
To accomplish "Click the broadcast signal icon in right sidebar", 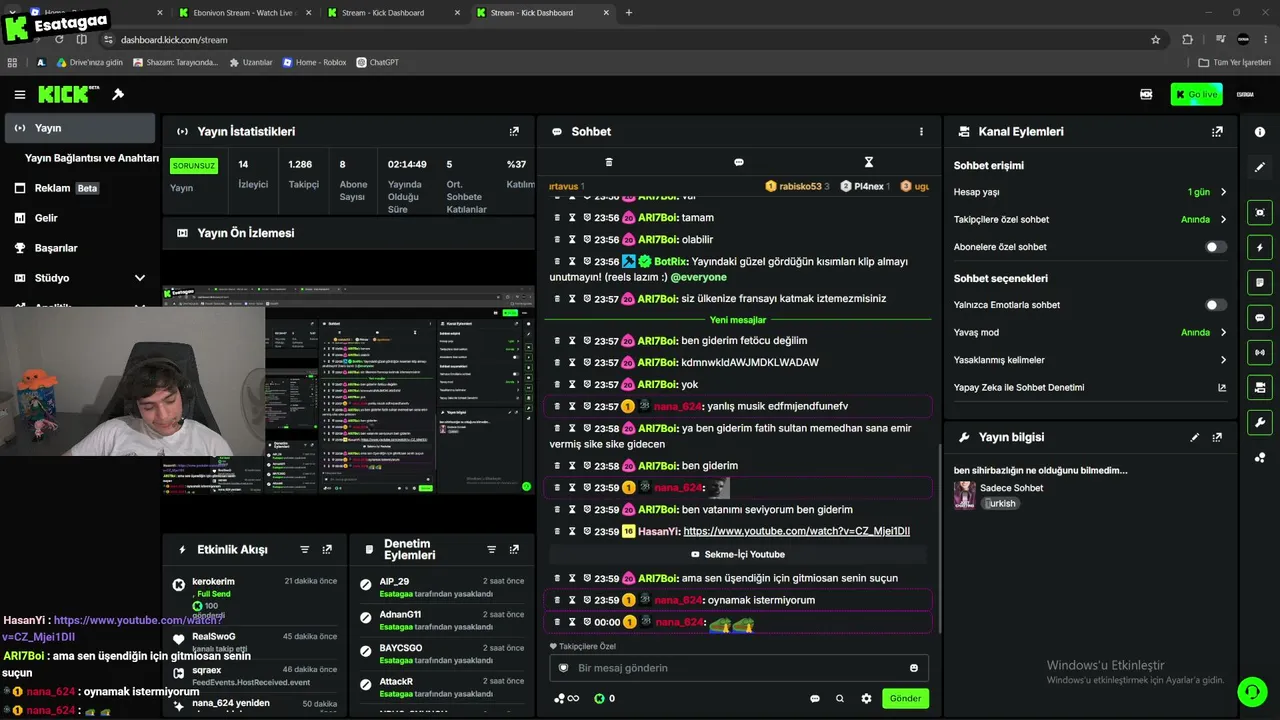I will coord(1260,352).
